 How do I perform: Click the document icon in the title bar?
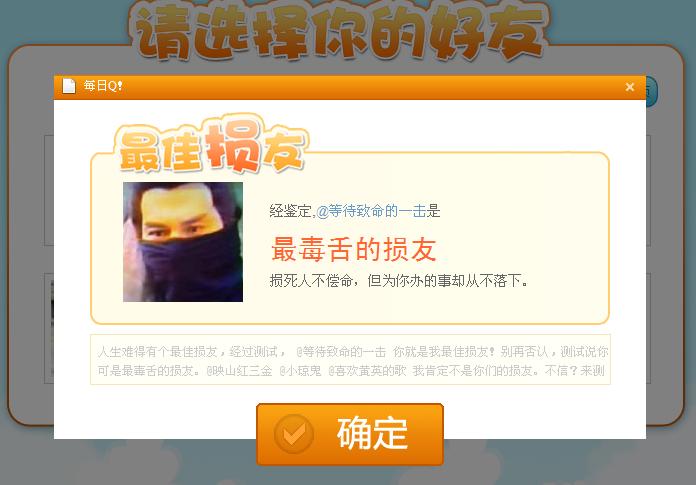(69, 86)
